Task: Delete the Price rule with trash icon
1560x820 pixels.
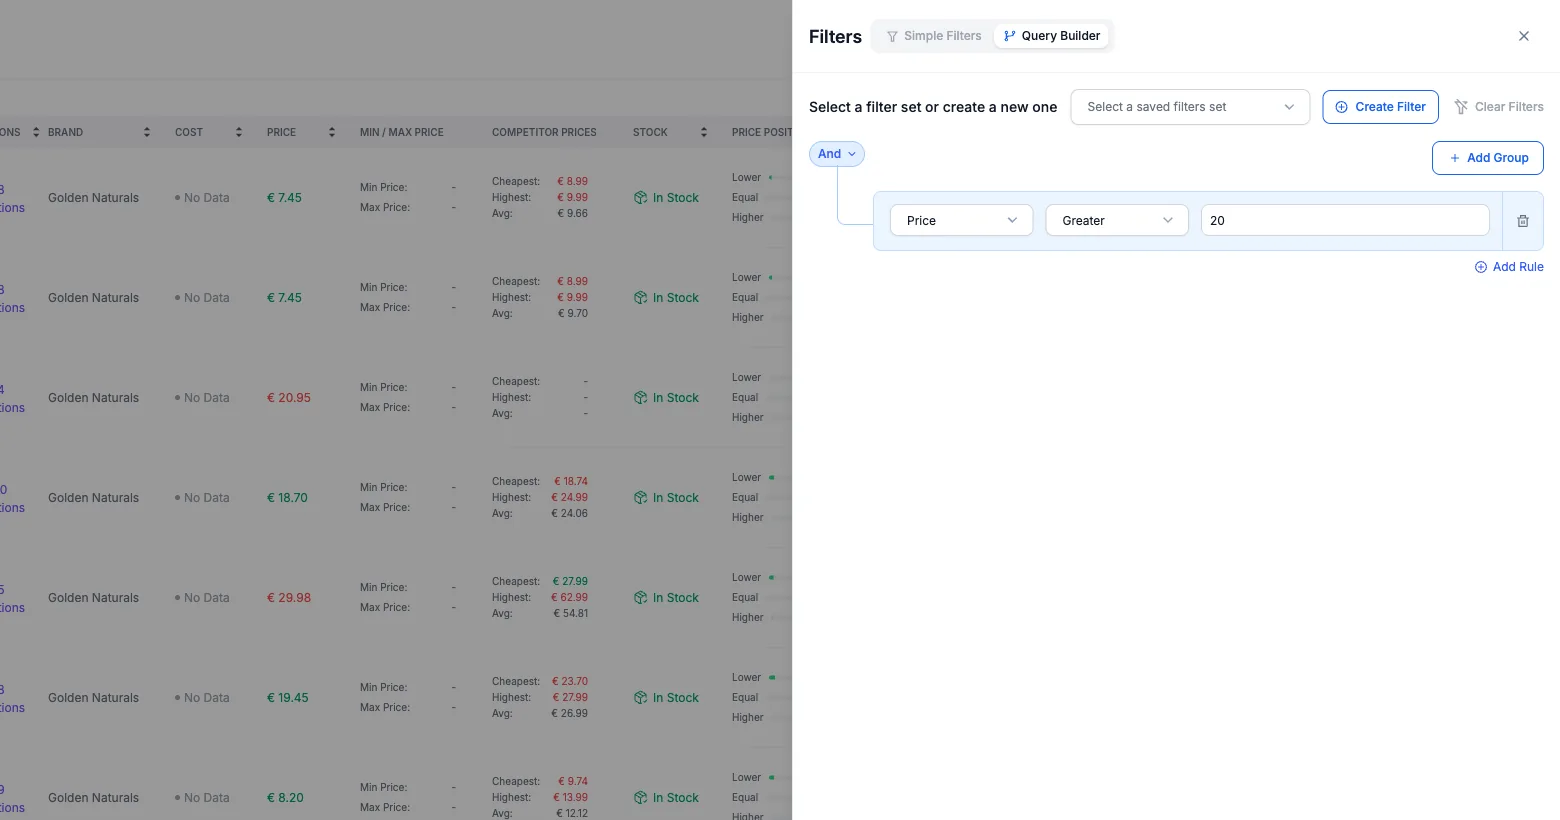Action: 1523,221
